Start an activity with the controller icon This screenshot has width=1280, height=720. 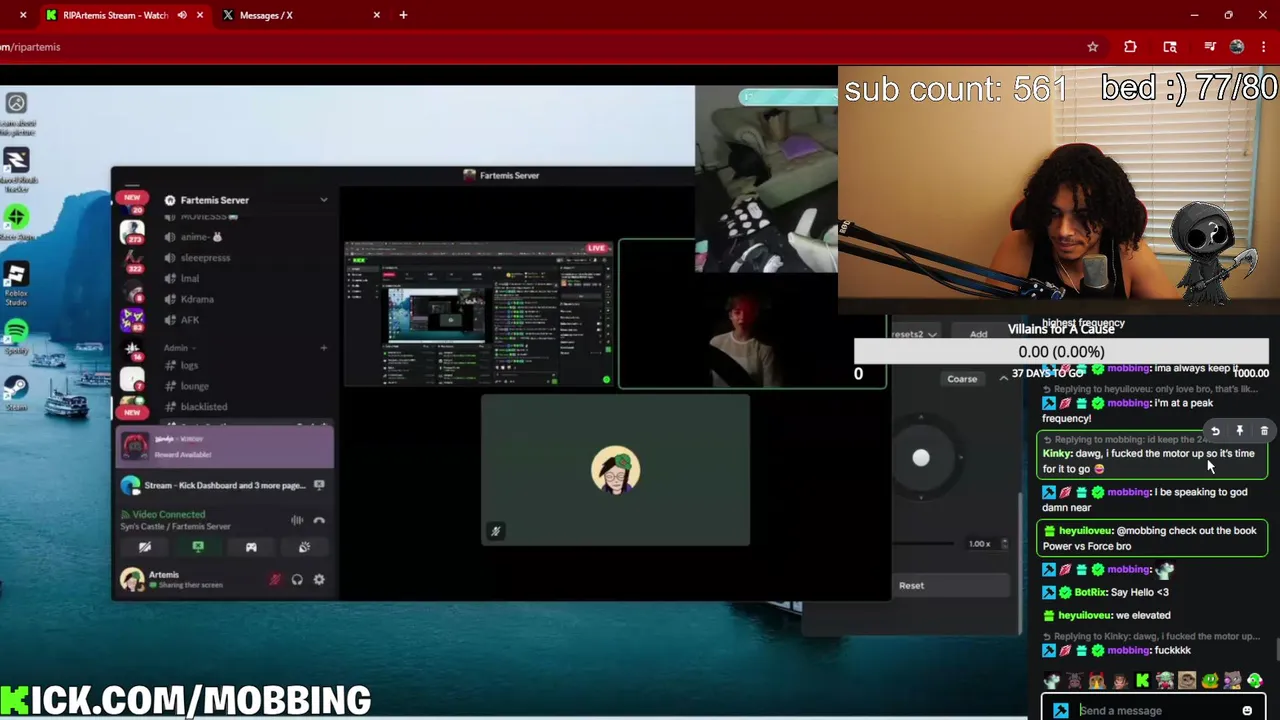(x=251, y=547)
